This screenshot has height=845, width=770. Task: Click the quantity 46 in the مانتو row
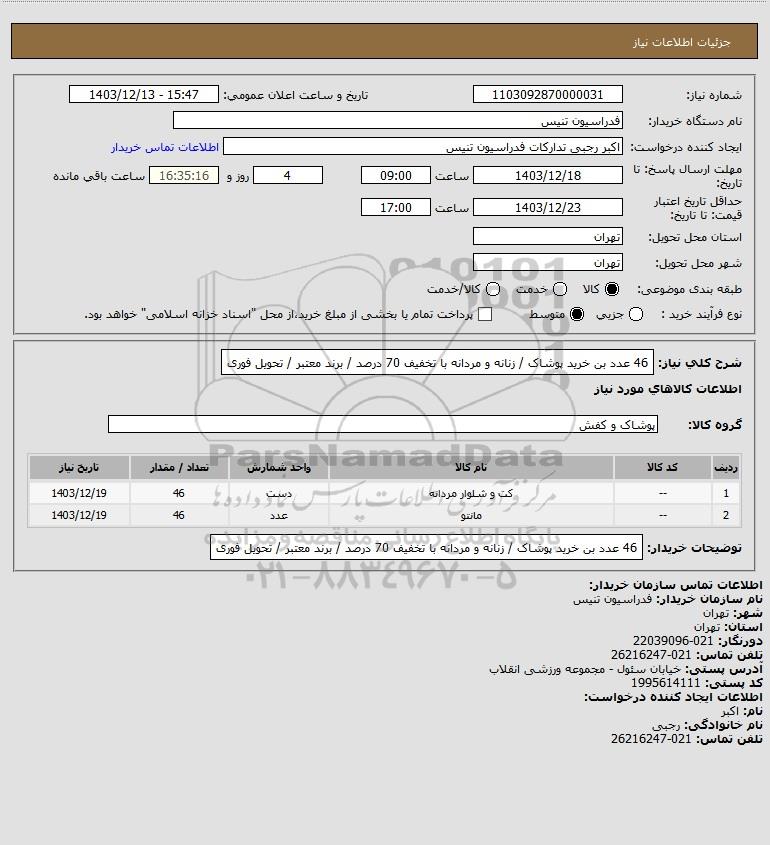point(179,515)
